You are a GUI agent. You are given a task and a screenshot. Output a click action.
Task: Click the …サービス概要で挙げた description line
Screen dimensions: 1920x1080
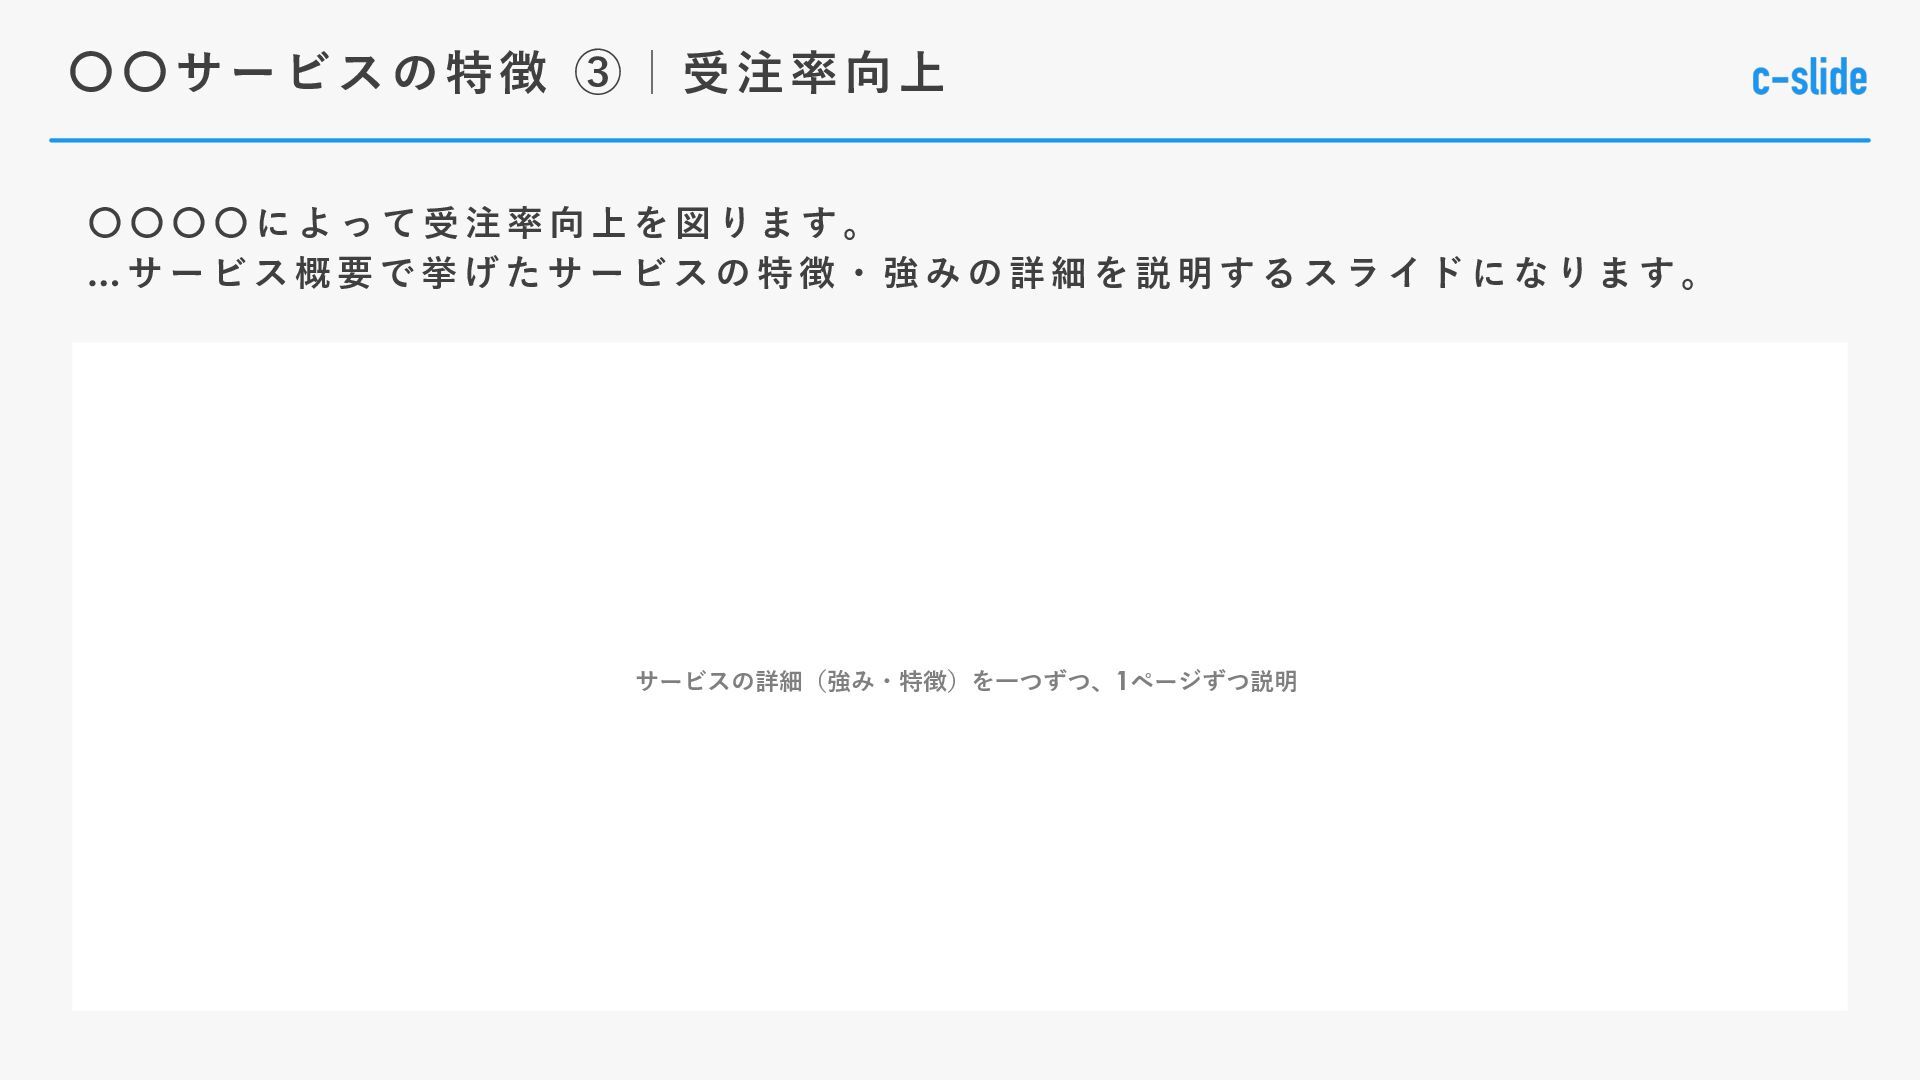[895, 273]
